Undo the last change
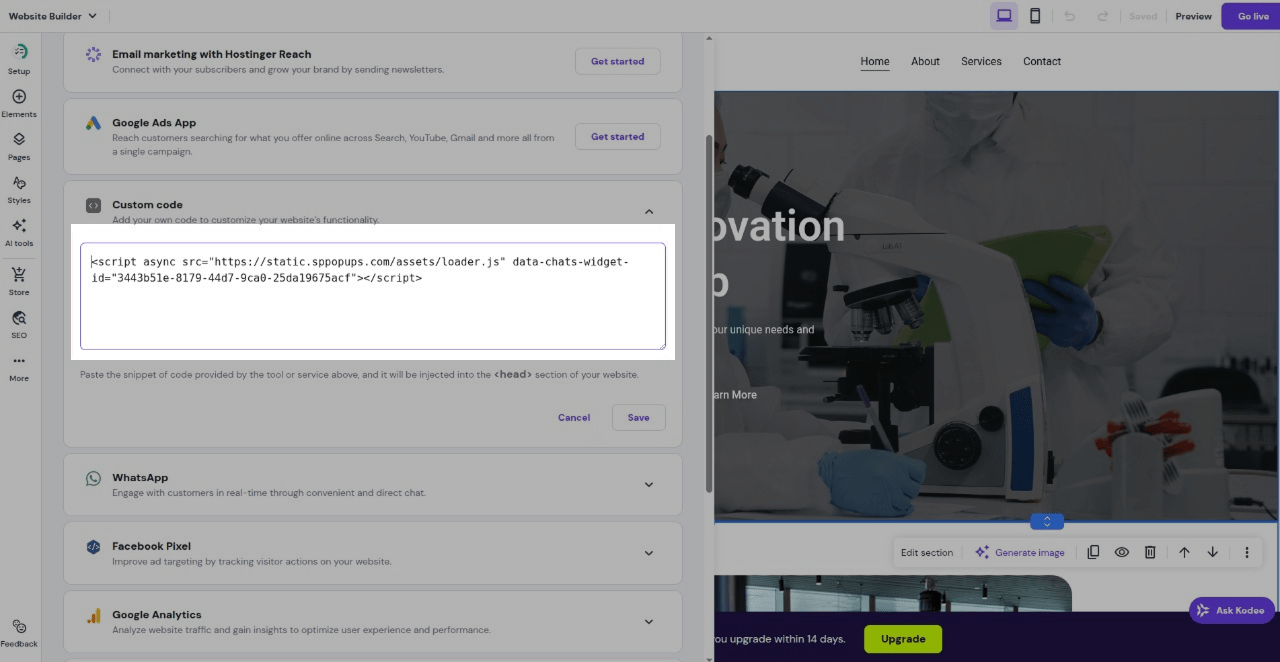Viewport: 1280px width, 662px height. point(1069,16)
